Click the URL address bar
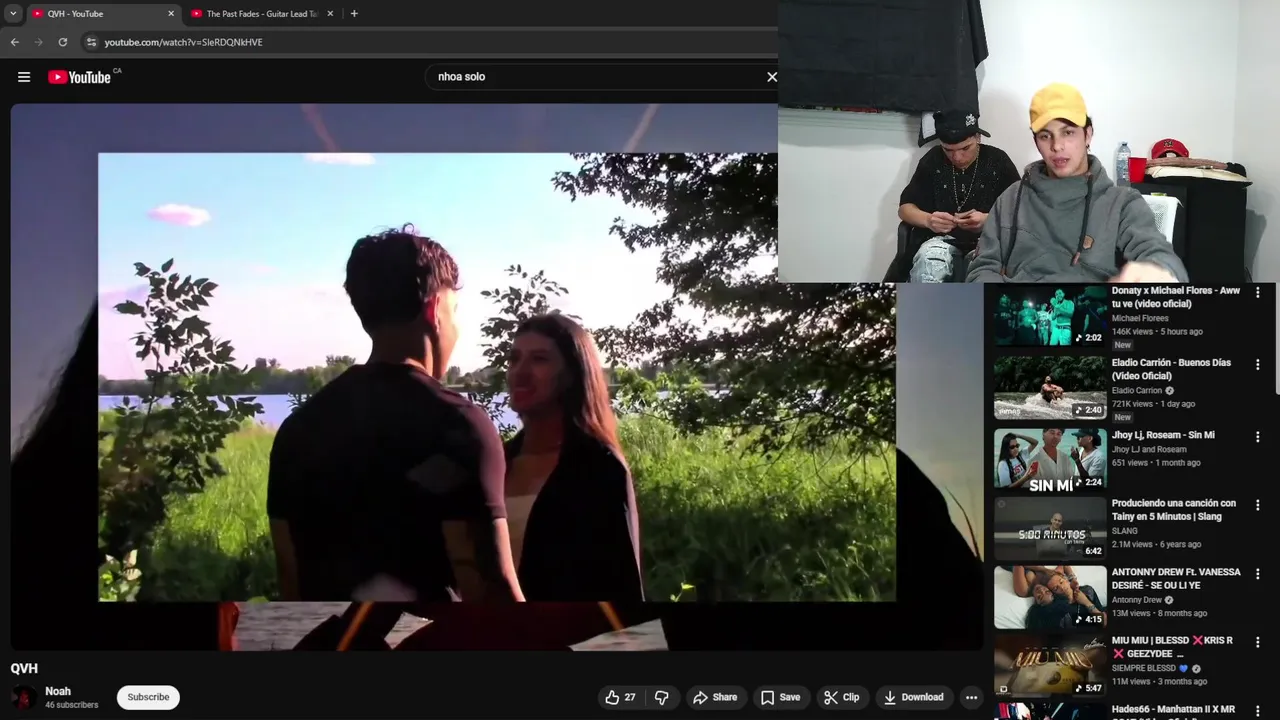 430,42
